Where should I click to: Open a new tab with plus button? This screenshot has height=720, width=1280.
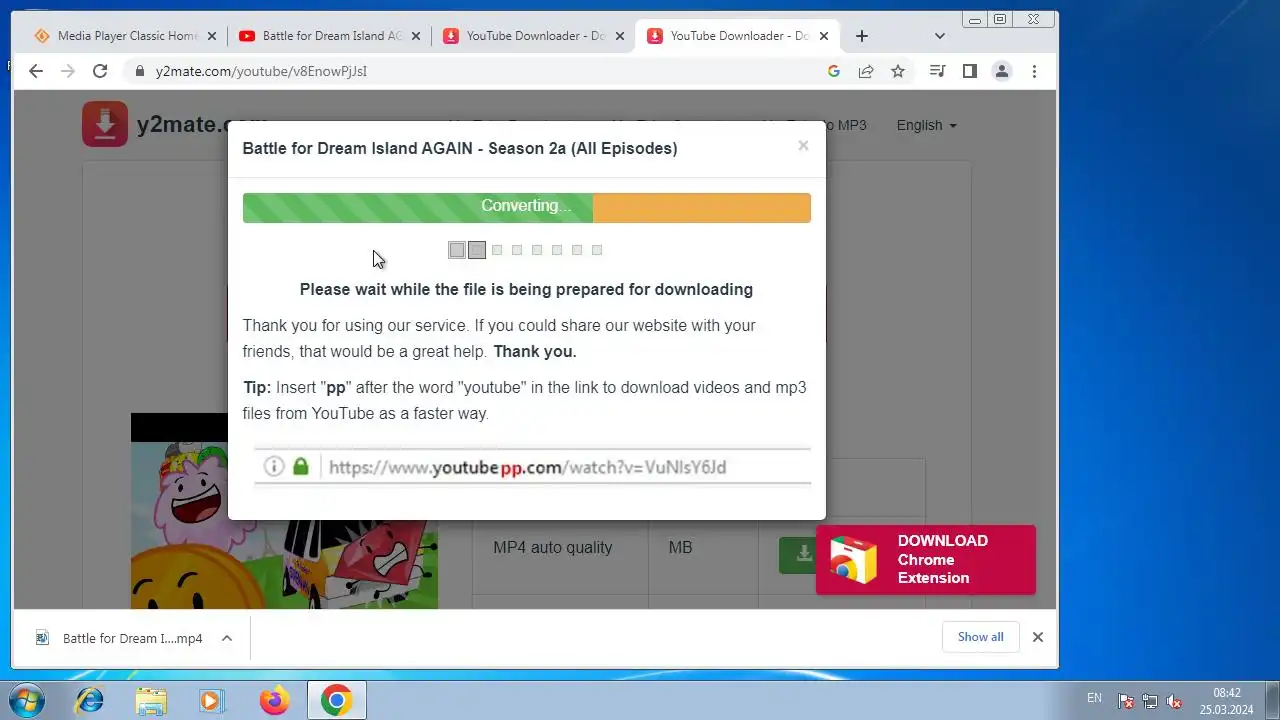[861, 36]
